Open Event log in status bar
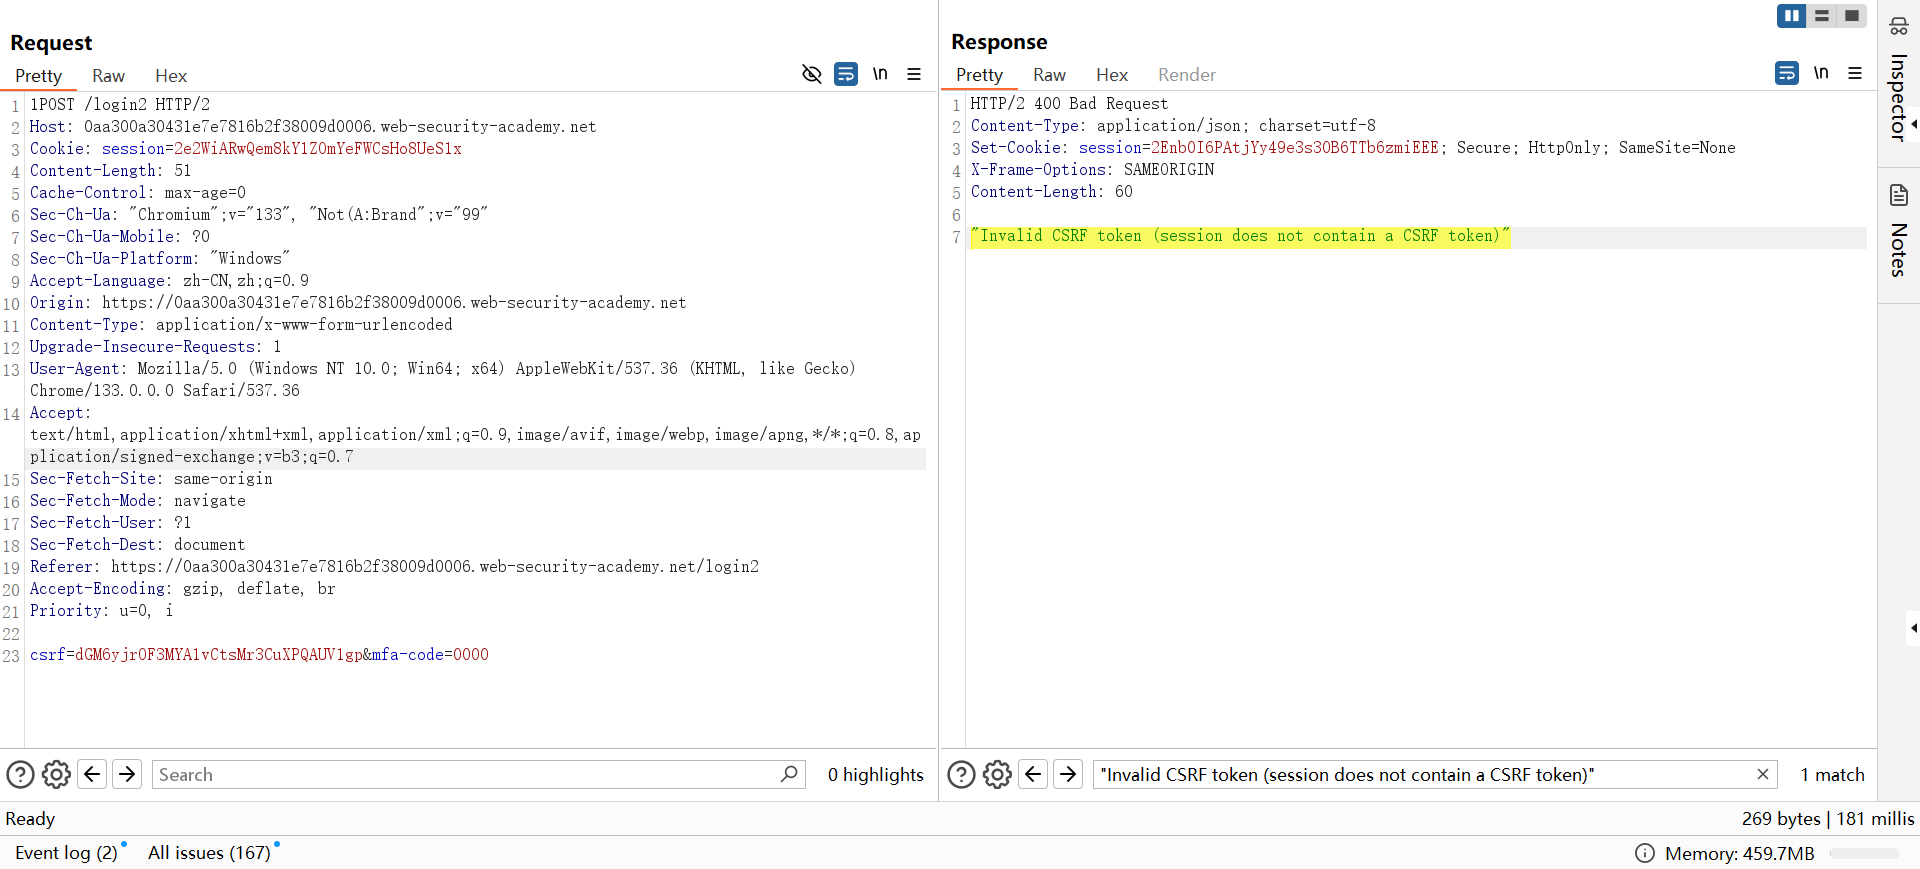 (x=66, y=853)
